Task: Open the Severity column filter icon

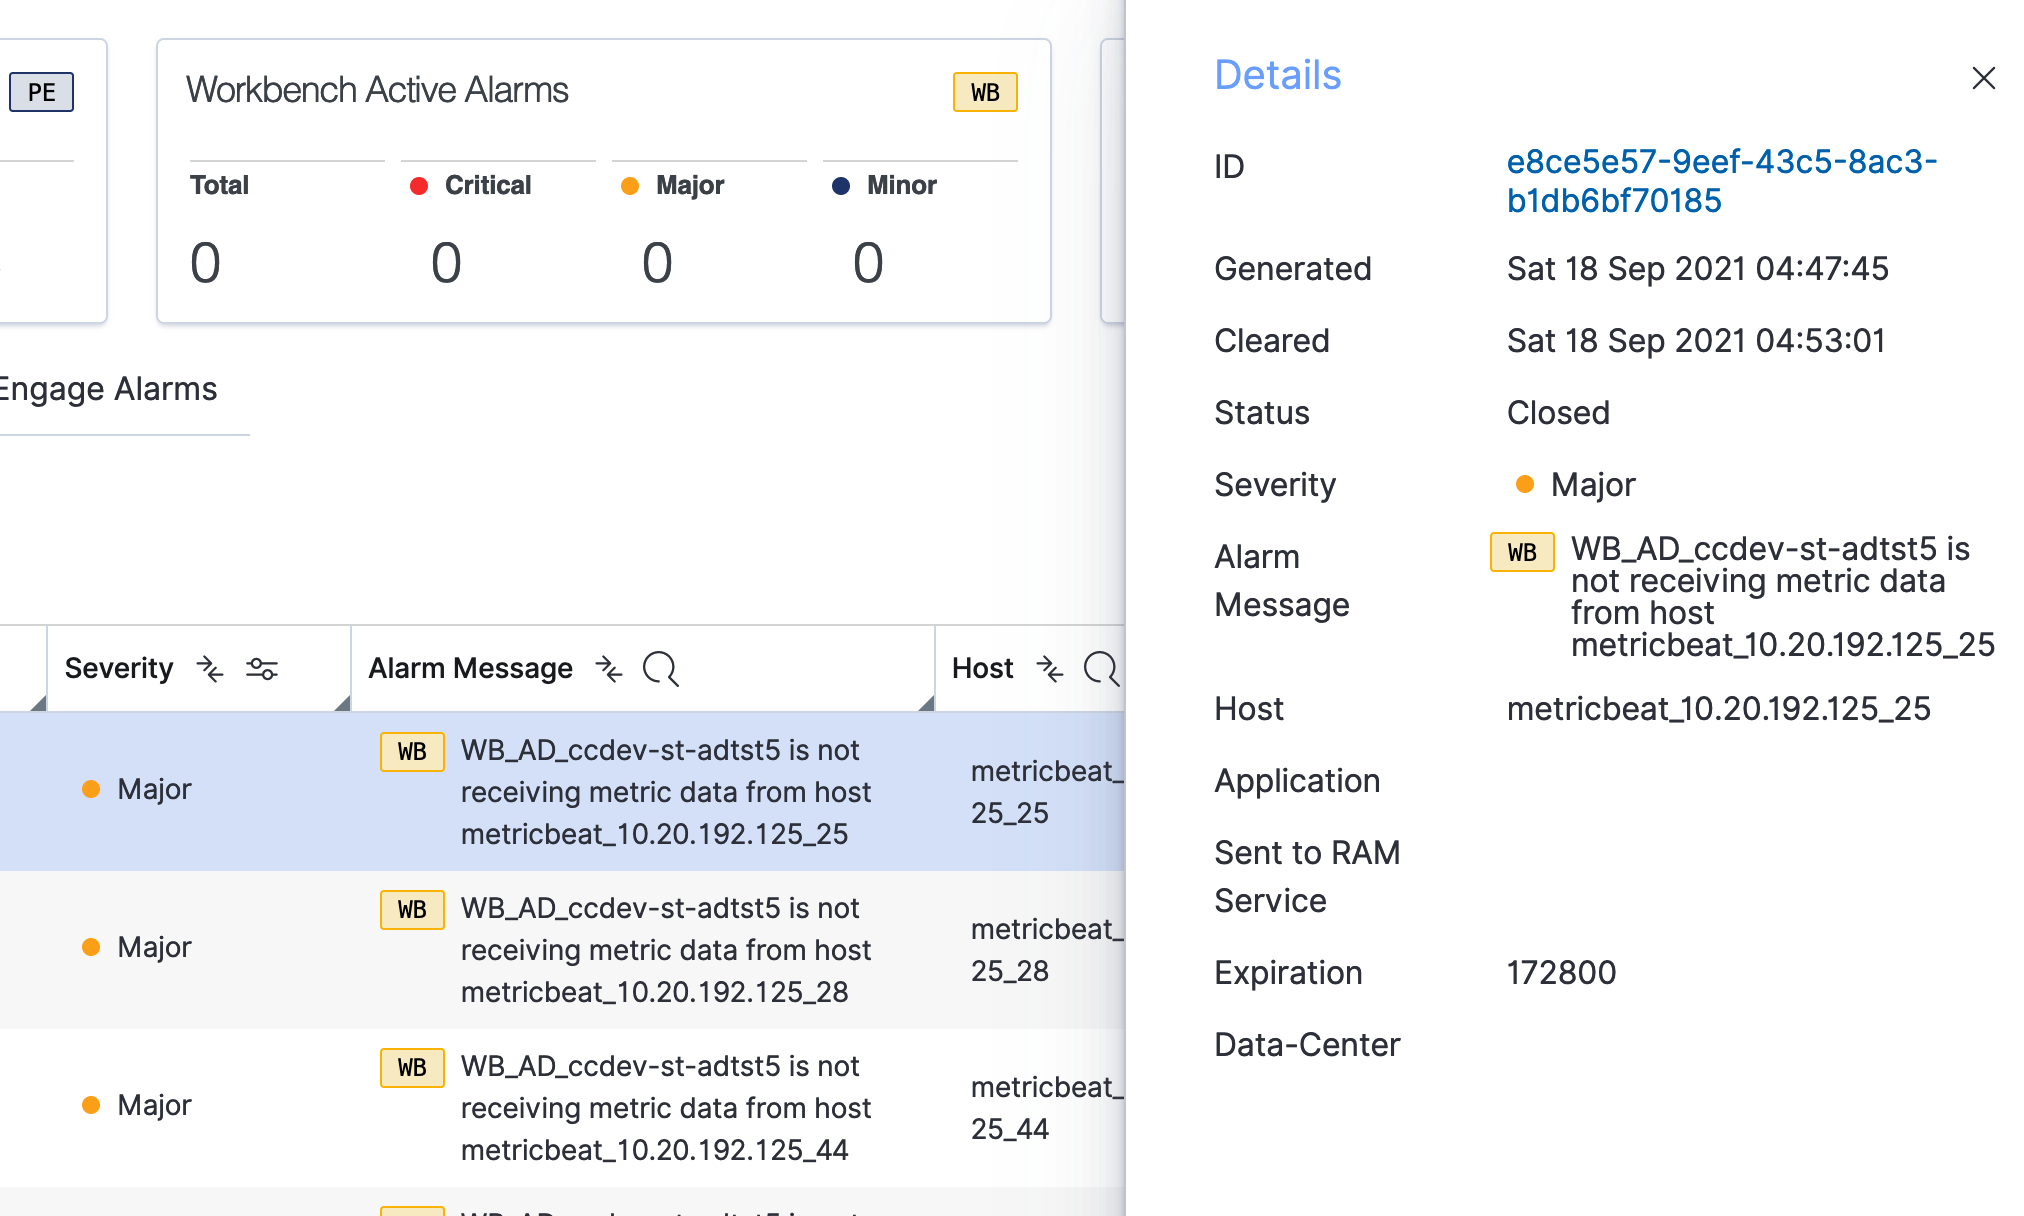Action: 262,668
